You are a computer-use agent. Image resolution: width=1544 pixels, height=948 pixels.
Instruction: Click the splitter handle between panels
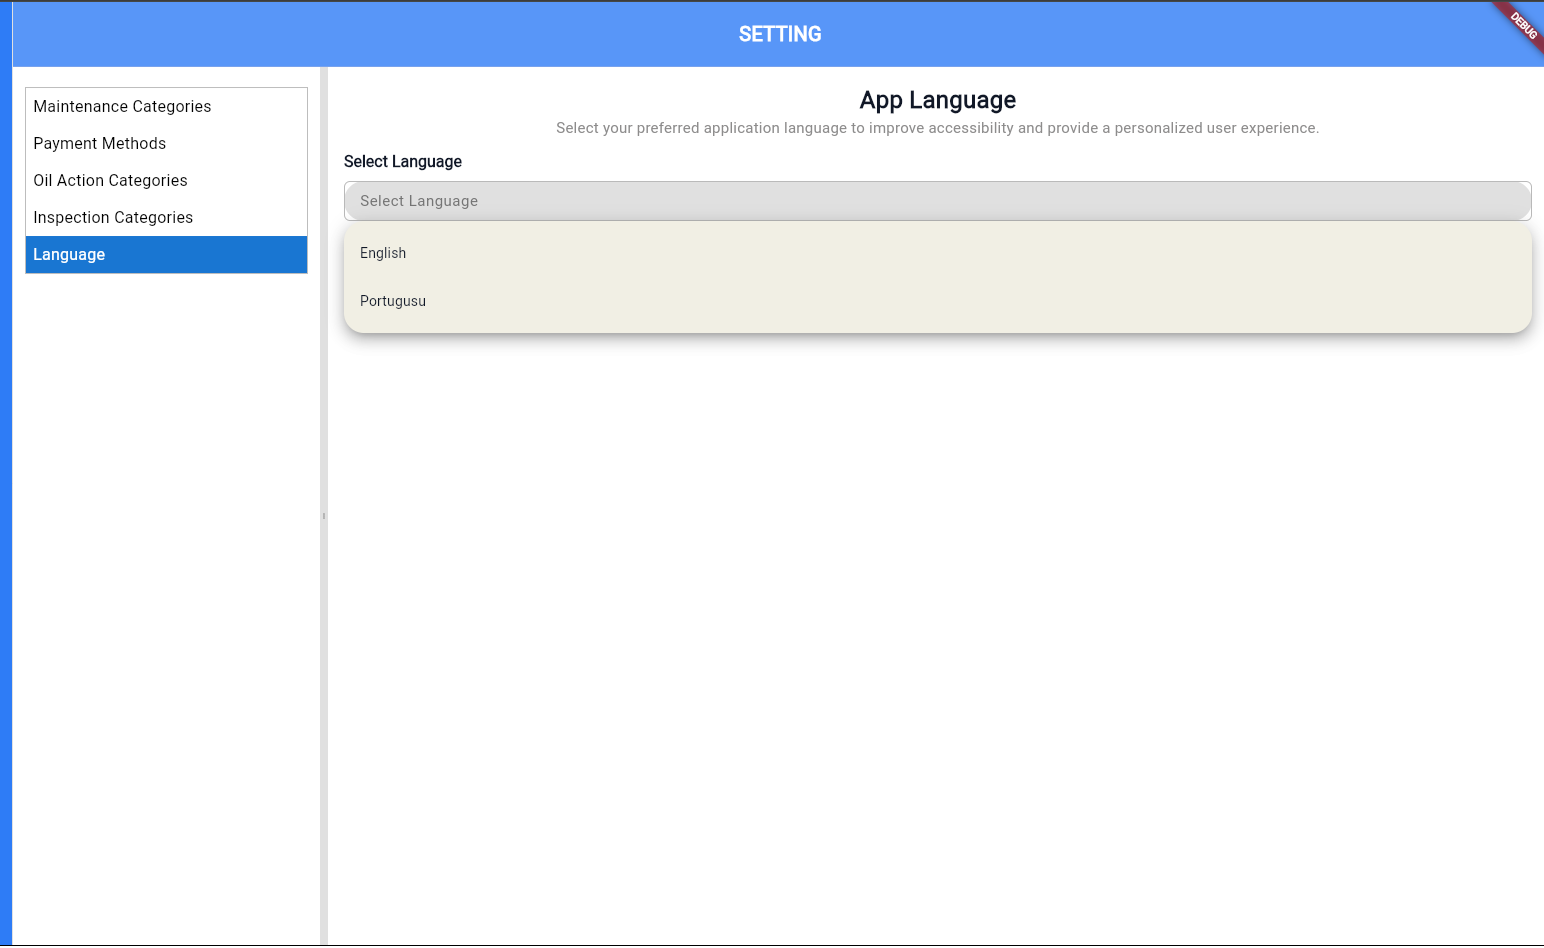point(324,516)
